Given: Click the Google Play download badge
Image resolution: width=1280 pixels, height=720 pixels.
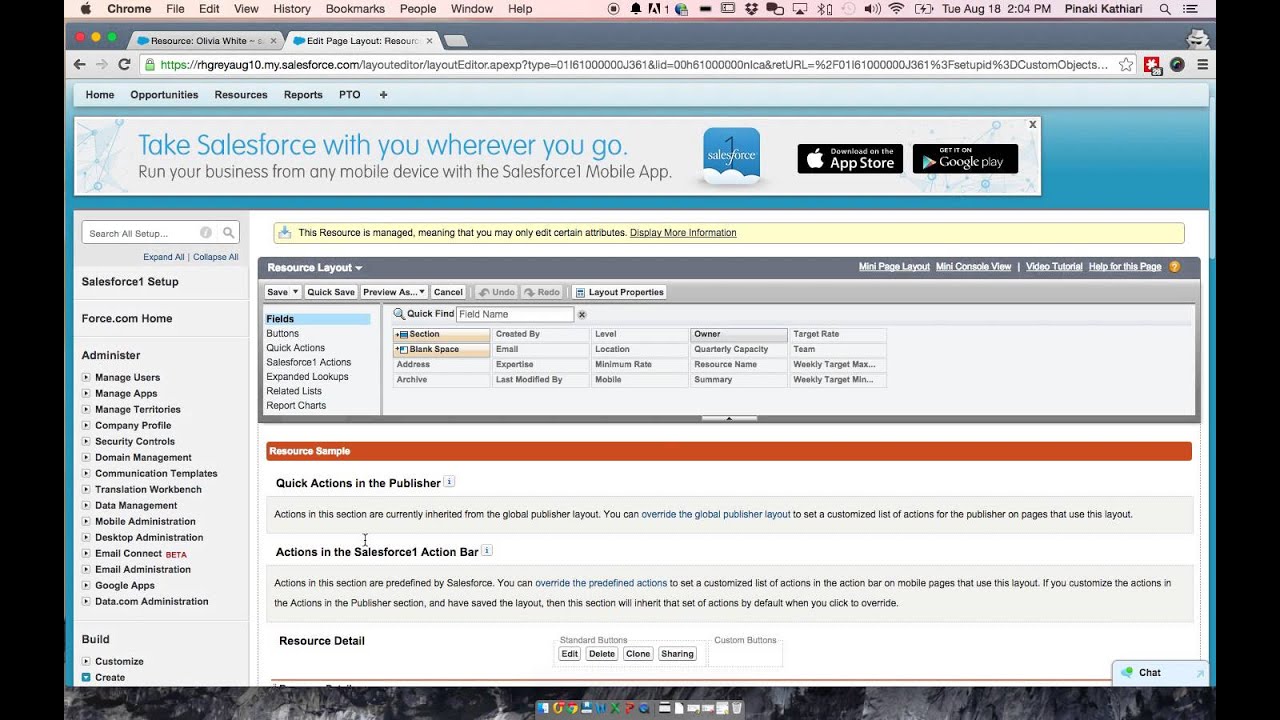Looking at the screenshot, I should pos(965,158).
